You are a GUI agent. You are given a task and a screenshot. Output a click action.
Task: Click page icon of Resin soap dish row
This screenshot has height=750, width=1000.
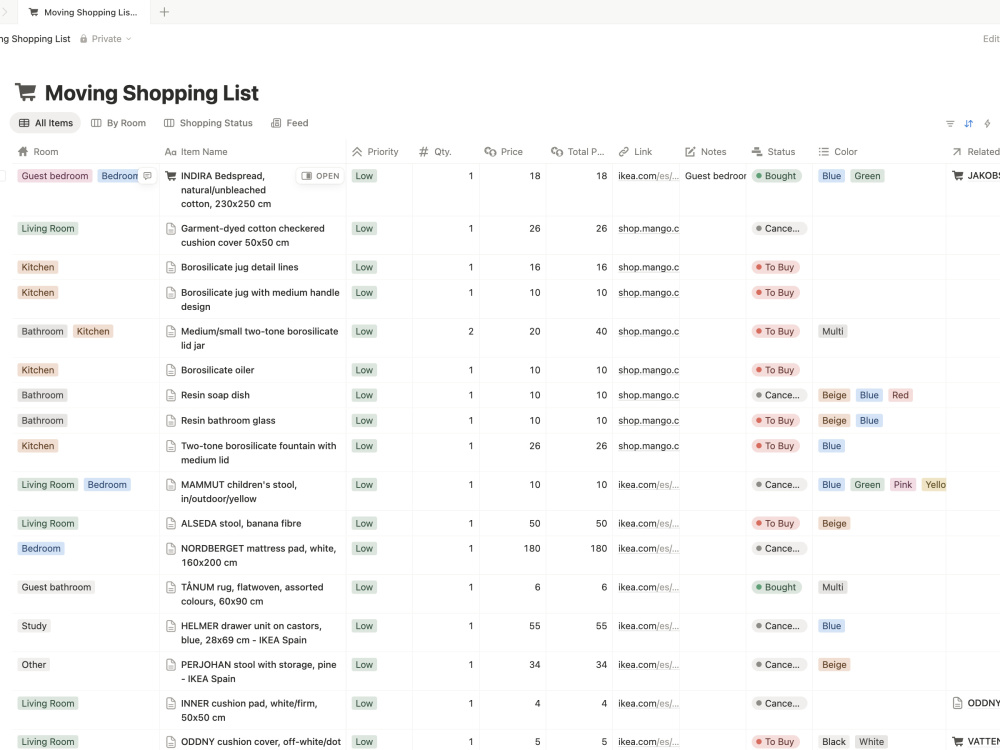click(170, 395)
